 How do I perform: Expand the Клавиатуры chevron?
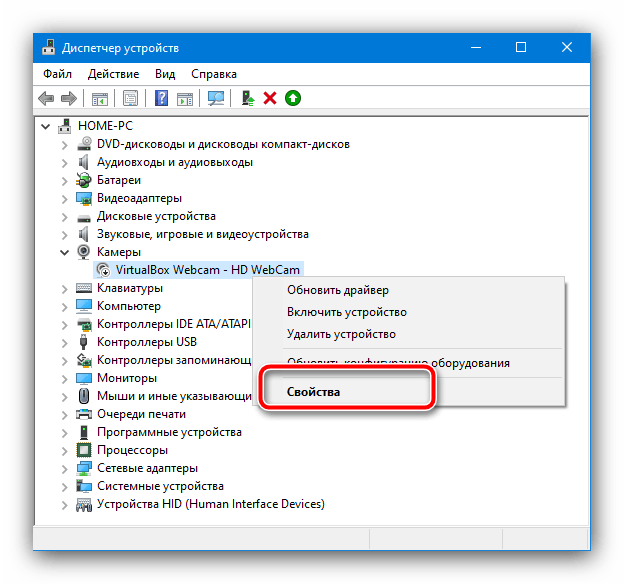pyautogui.click(x=64, y=289)
